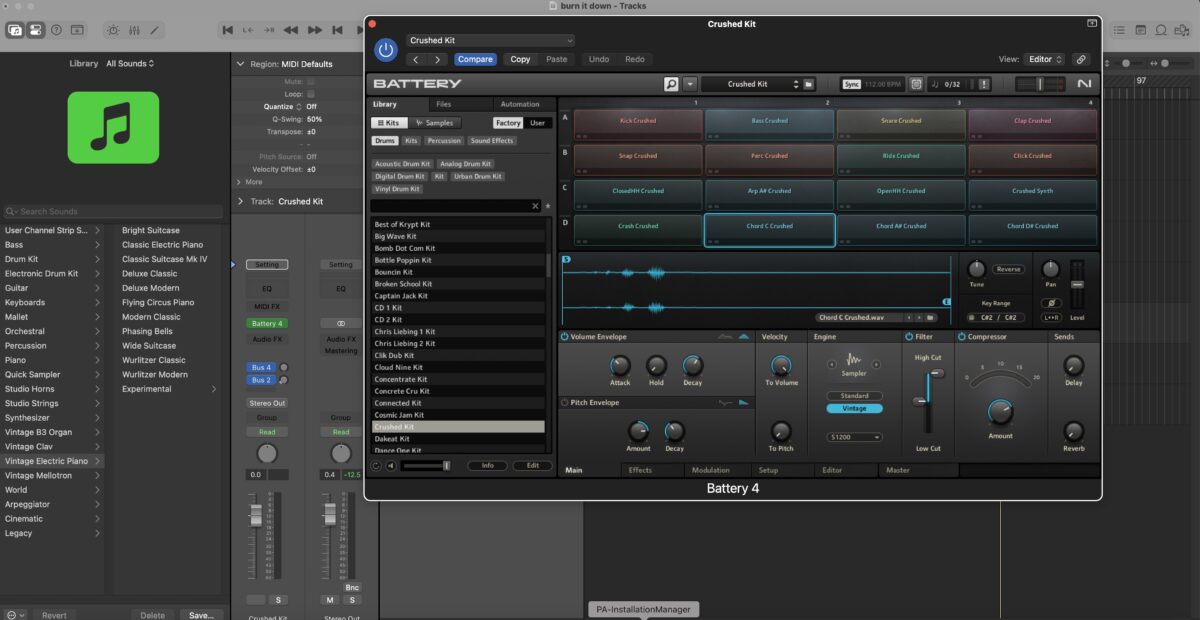This screenshot has width=1200, height=620.
Task: Click the Samples button in Battery library
Action: click(x=434, y=123)
